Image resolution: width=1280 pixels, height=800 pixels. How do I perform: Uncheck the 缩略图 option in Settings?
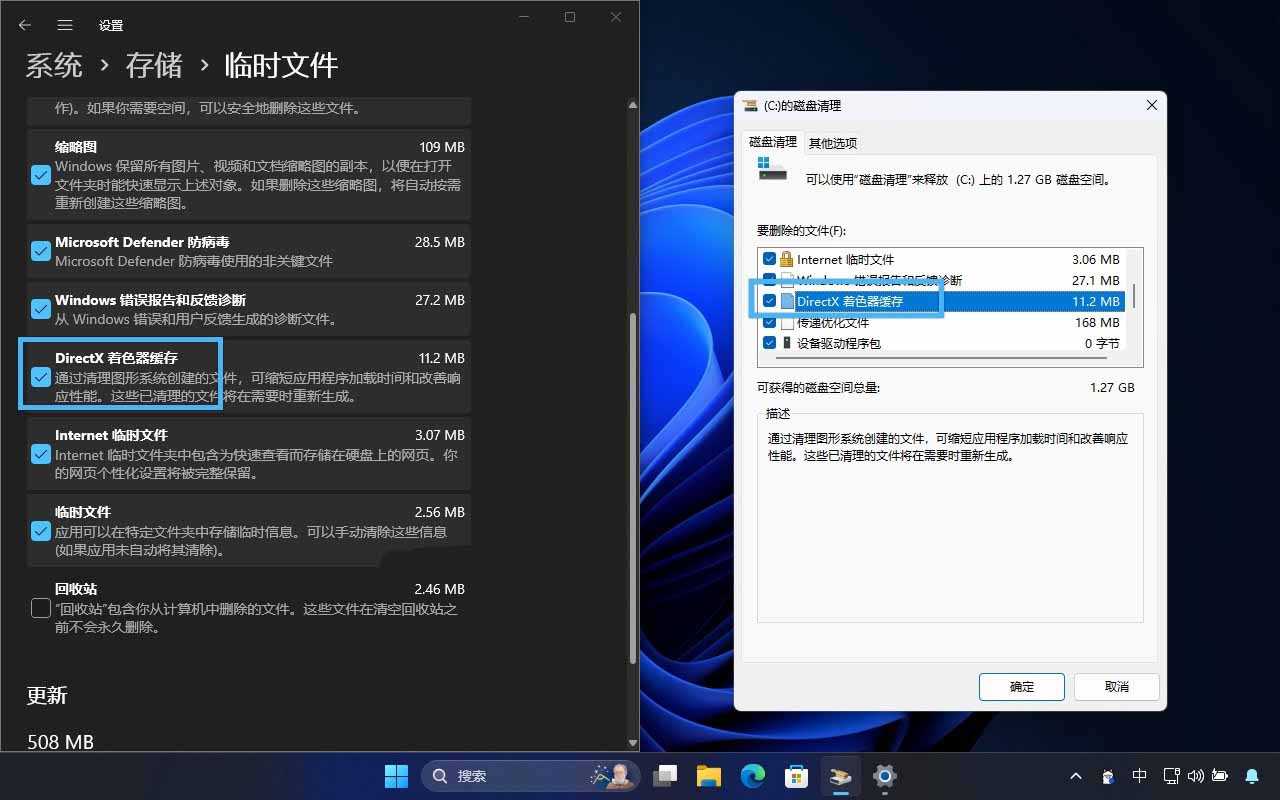click(40, 175)
